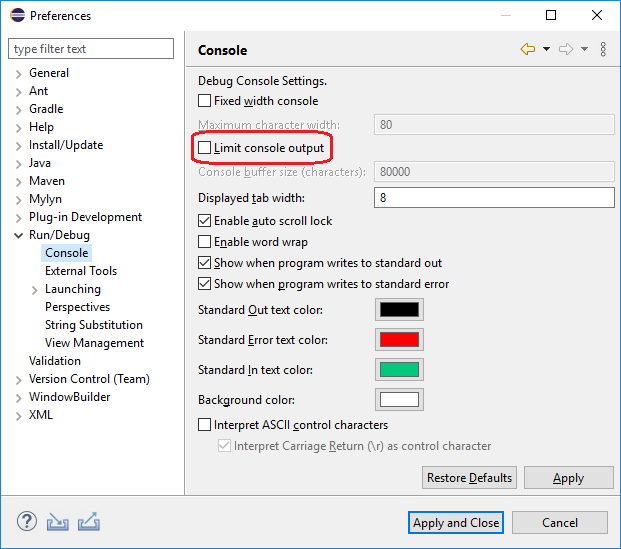Collapse the Run/Debug tree node
The height and width of the screenshot is (549, 621).
coord(18,236)
